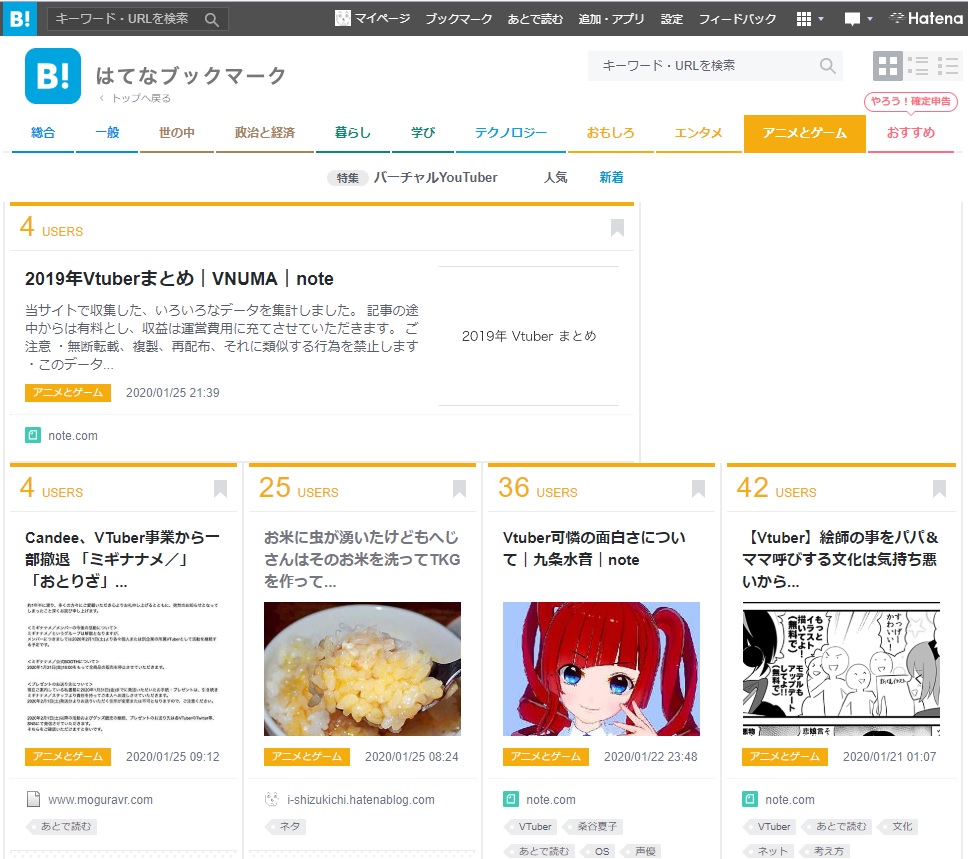Click the ネタ tag
The width and height of the screenshot is (968, 859).
(x=288, y=826)
